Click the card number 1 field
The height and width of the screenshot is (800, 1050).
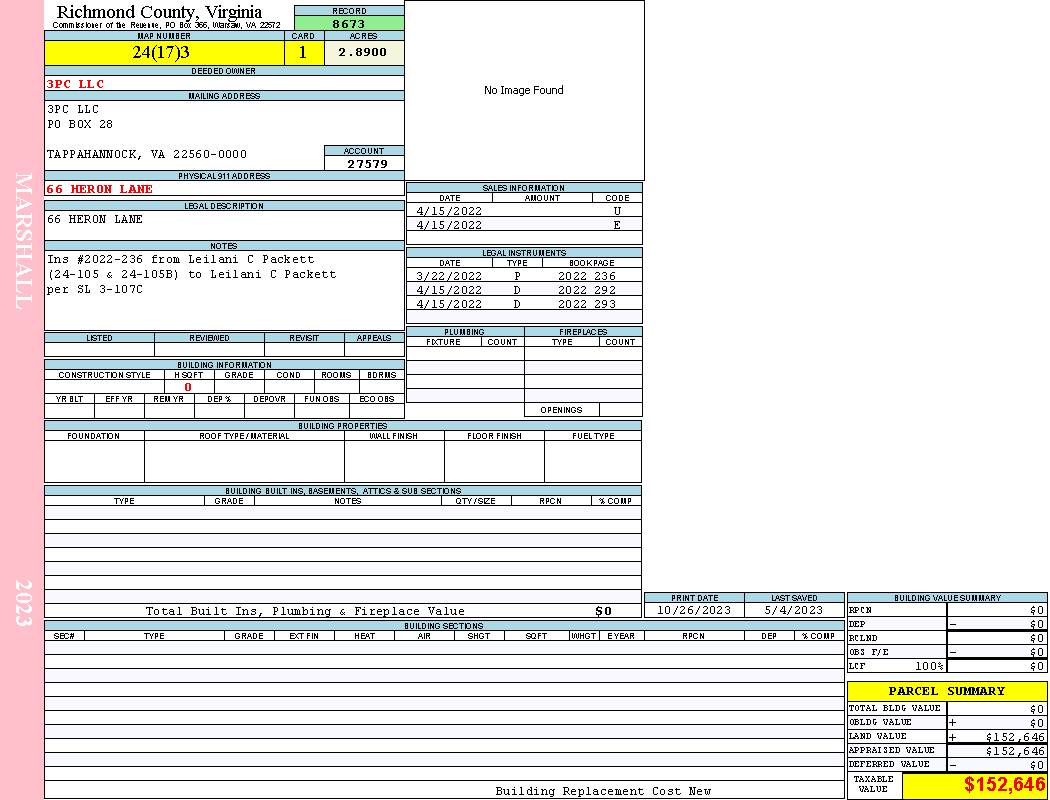click(x=303, y=52)
